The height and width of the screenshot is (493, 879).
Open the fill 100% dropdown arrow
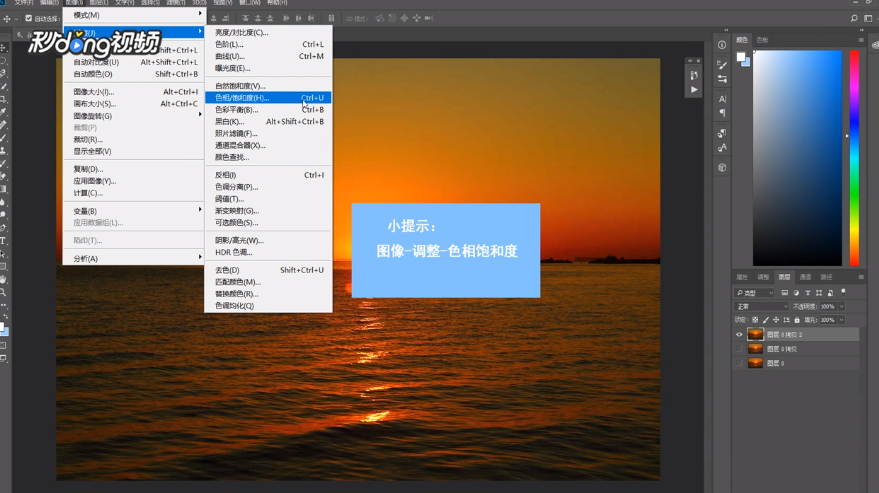click(841, 320)
